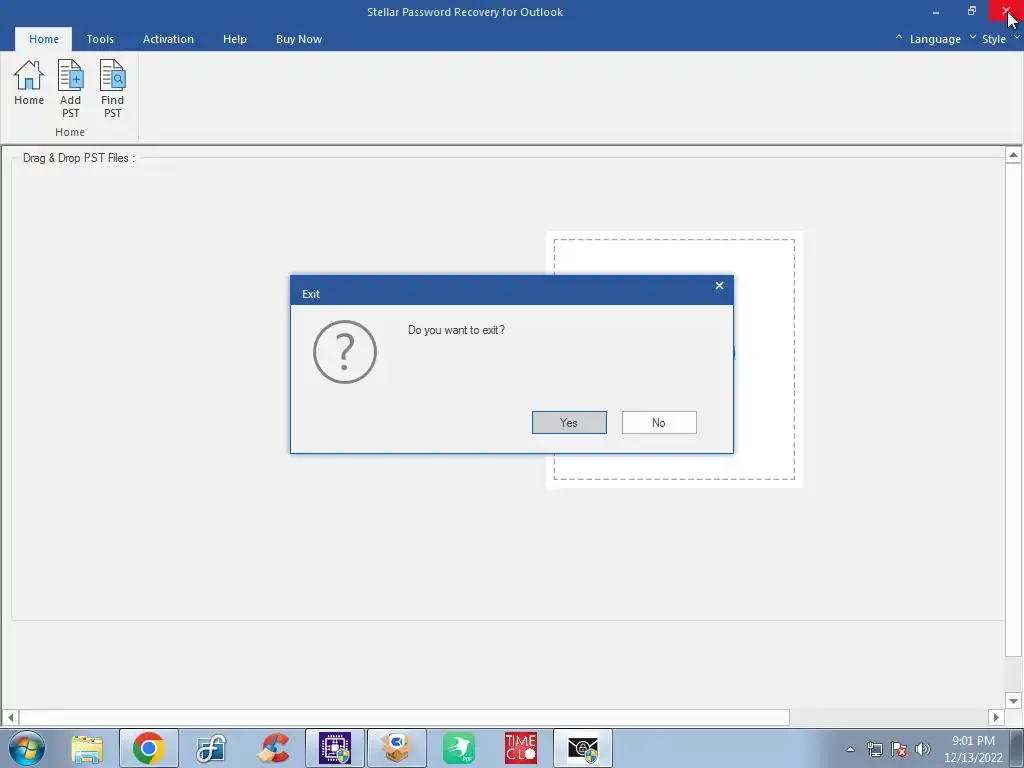Click the network tray icon
Image resolution: width=1024 pixels, height=768 pixels.
(x=874, y=749)
